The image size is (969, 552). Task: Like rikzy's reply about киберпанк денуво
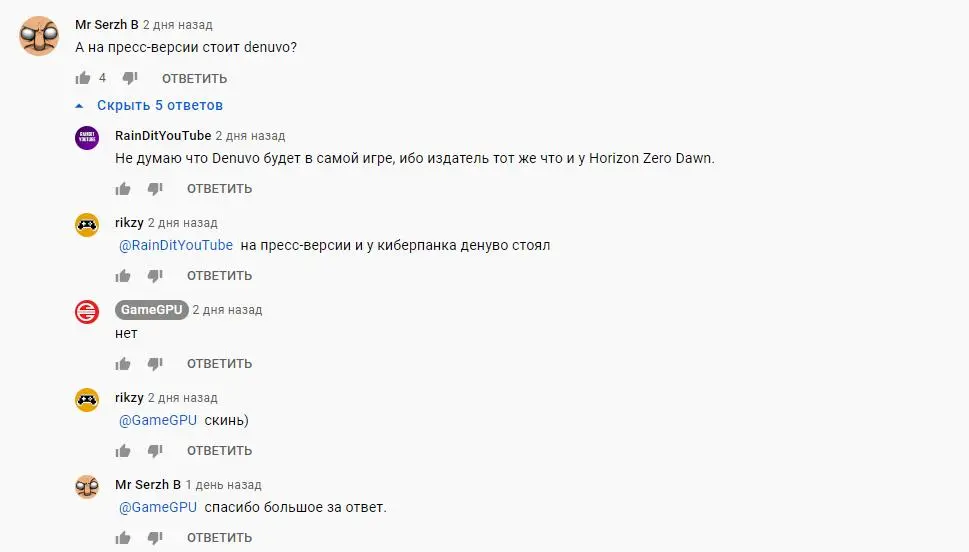(123, 276)
